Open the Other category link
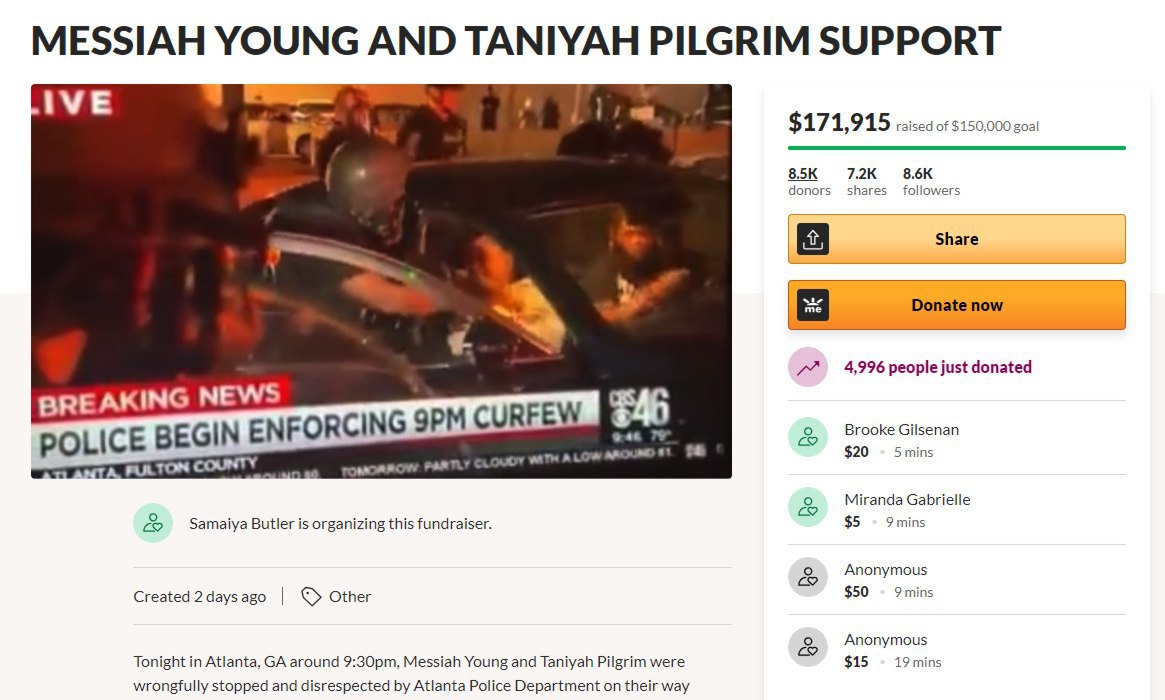This screenshot has height=700, width=1165. point(350,597)
